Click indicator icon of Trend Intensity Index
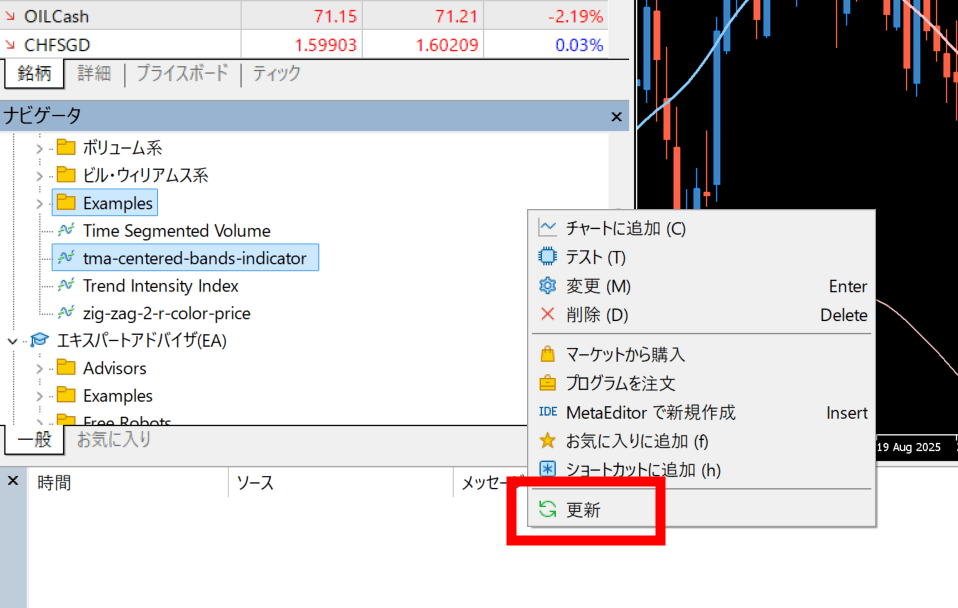 coord(66,285)
